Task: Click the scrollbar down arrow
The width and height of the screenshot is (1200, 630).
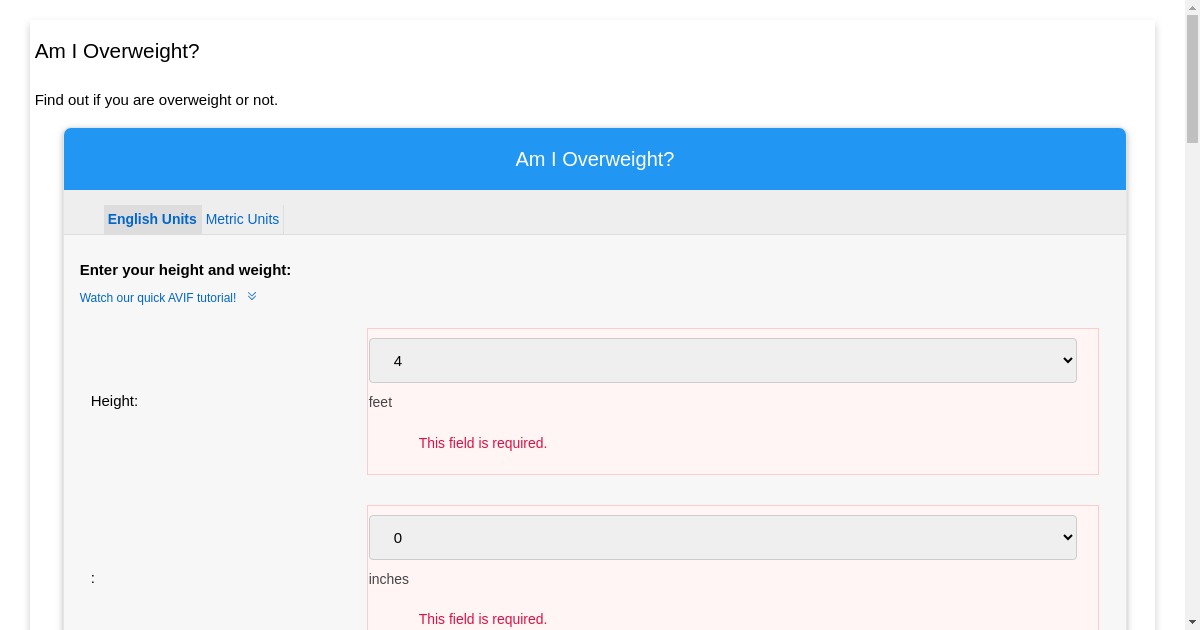Action: pos(1192,622)
